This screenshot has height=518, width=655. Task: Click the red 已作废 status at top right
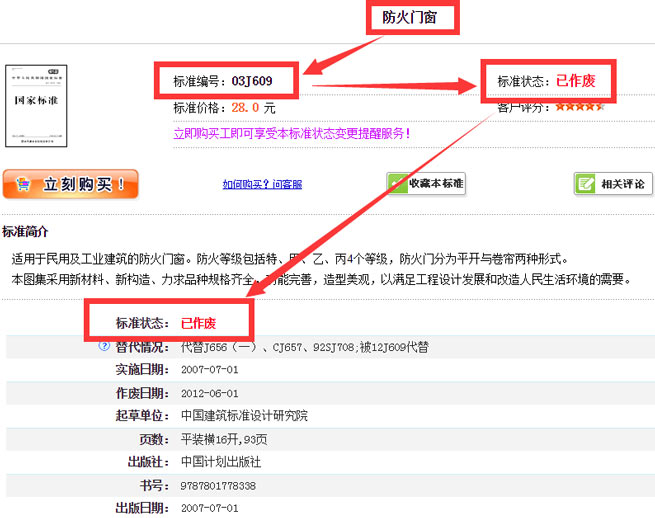575,81
